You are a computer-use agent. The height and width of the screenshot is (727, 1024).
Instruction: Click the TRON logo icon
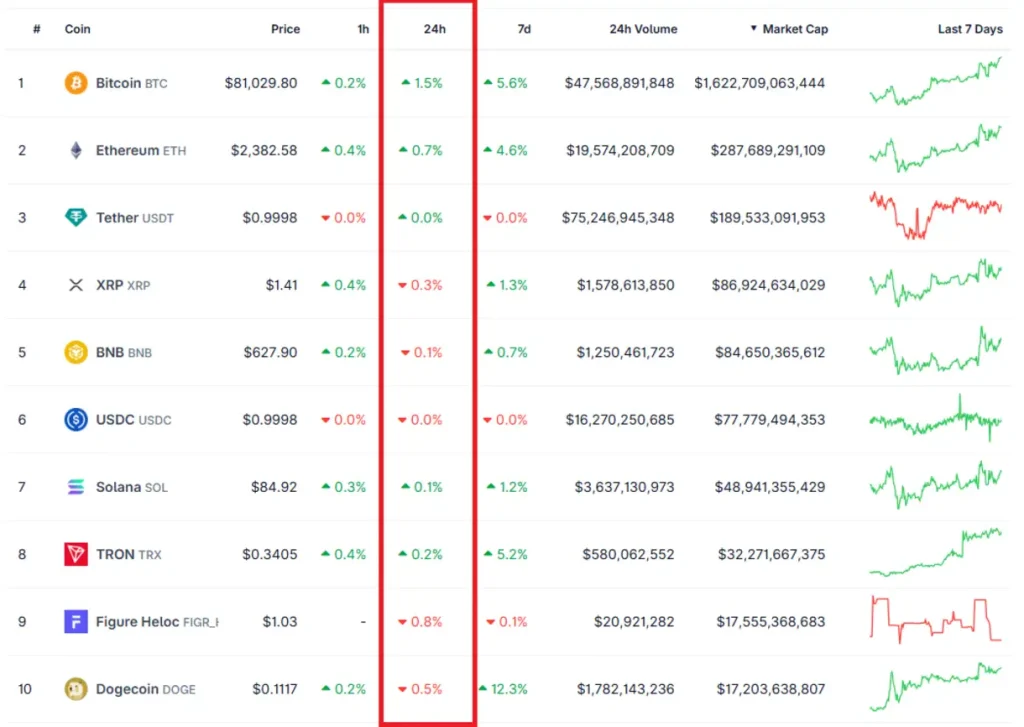(76, 554)
